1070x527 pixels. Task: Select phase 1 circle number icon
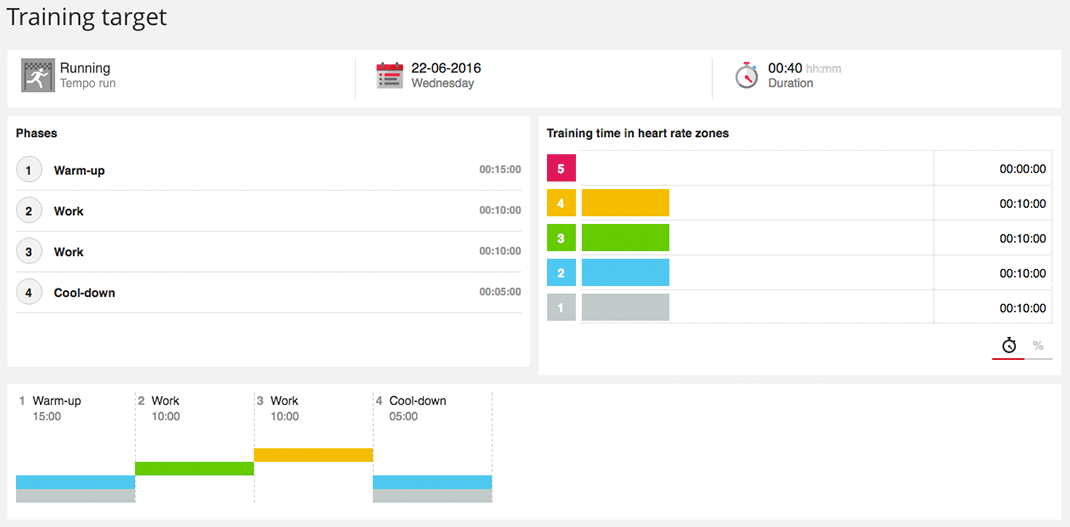[29, 170]
